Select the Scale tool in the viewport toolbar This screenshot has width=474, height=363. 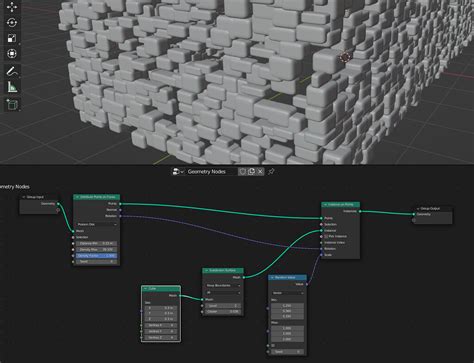tap(12, 38)
